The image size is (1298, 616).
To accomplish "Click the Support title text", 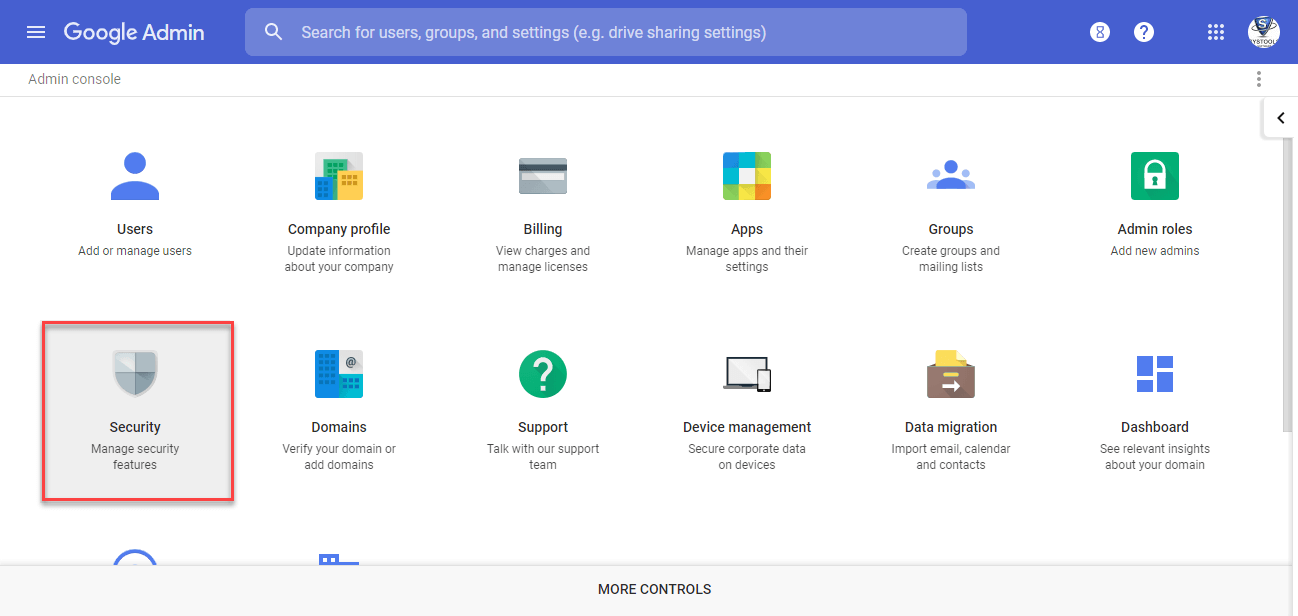I will [543, 427].
